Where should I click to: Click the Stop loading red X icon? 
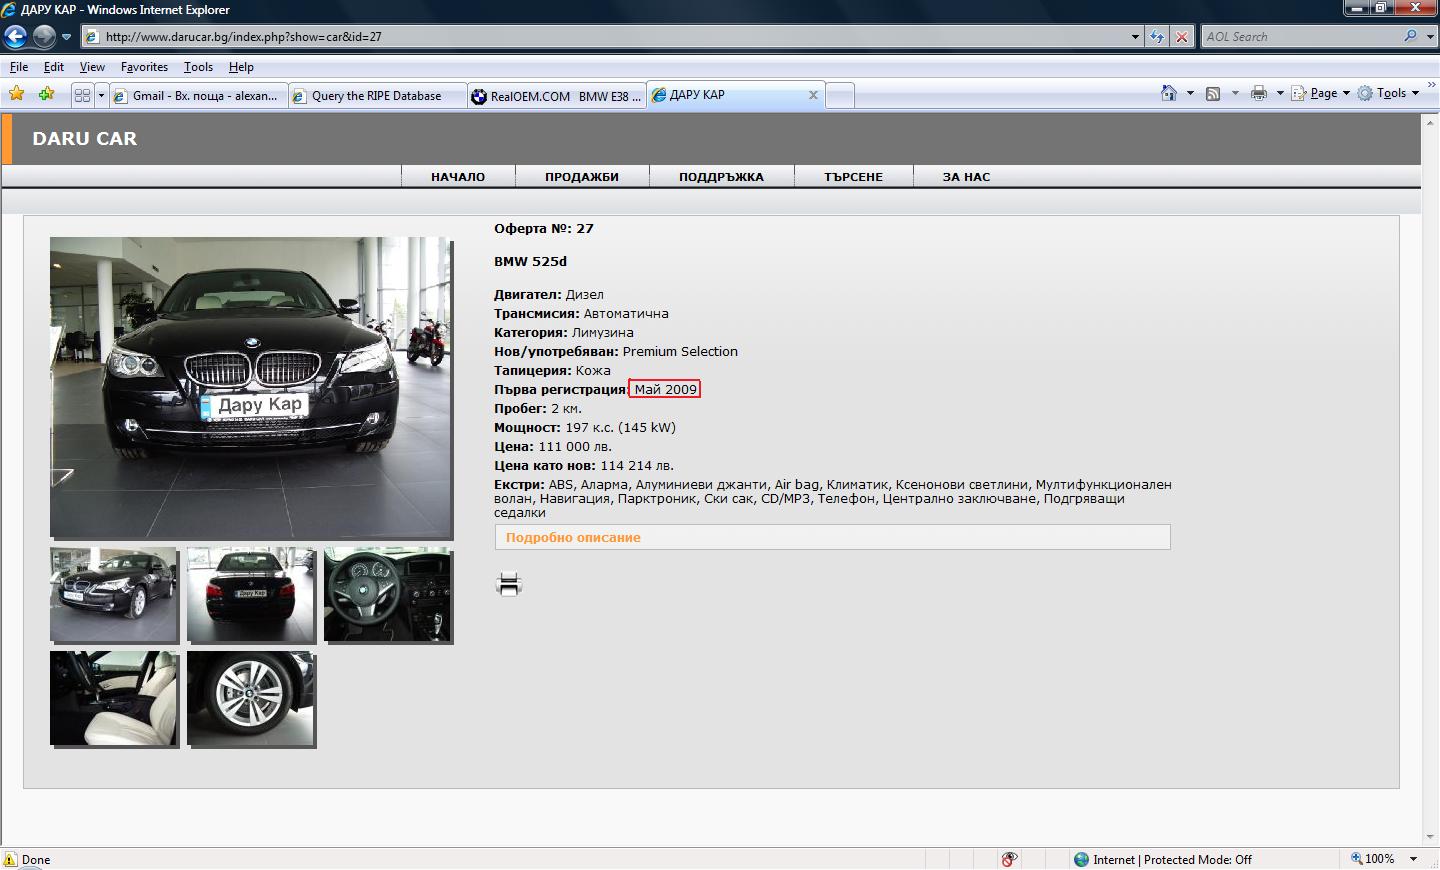tap(1182, 37)
